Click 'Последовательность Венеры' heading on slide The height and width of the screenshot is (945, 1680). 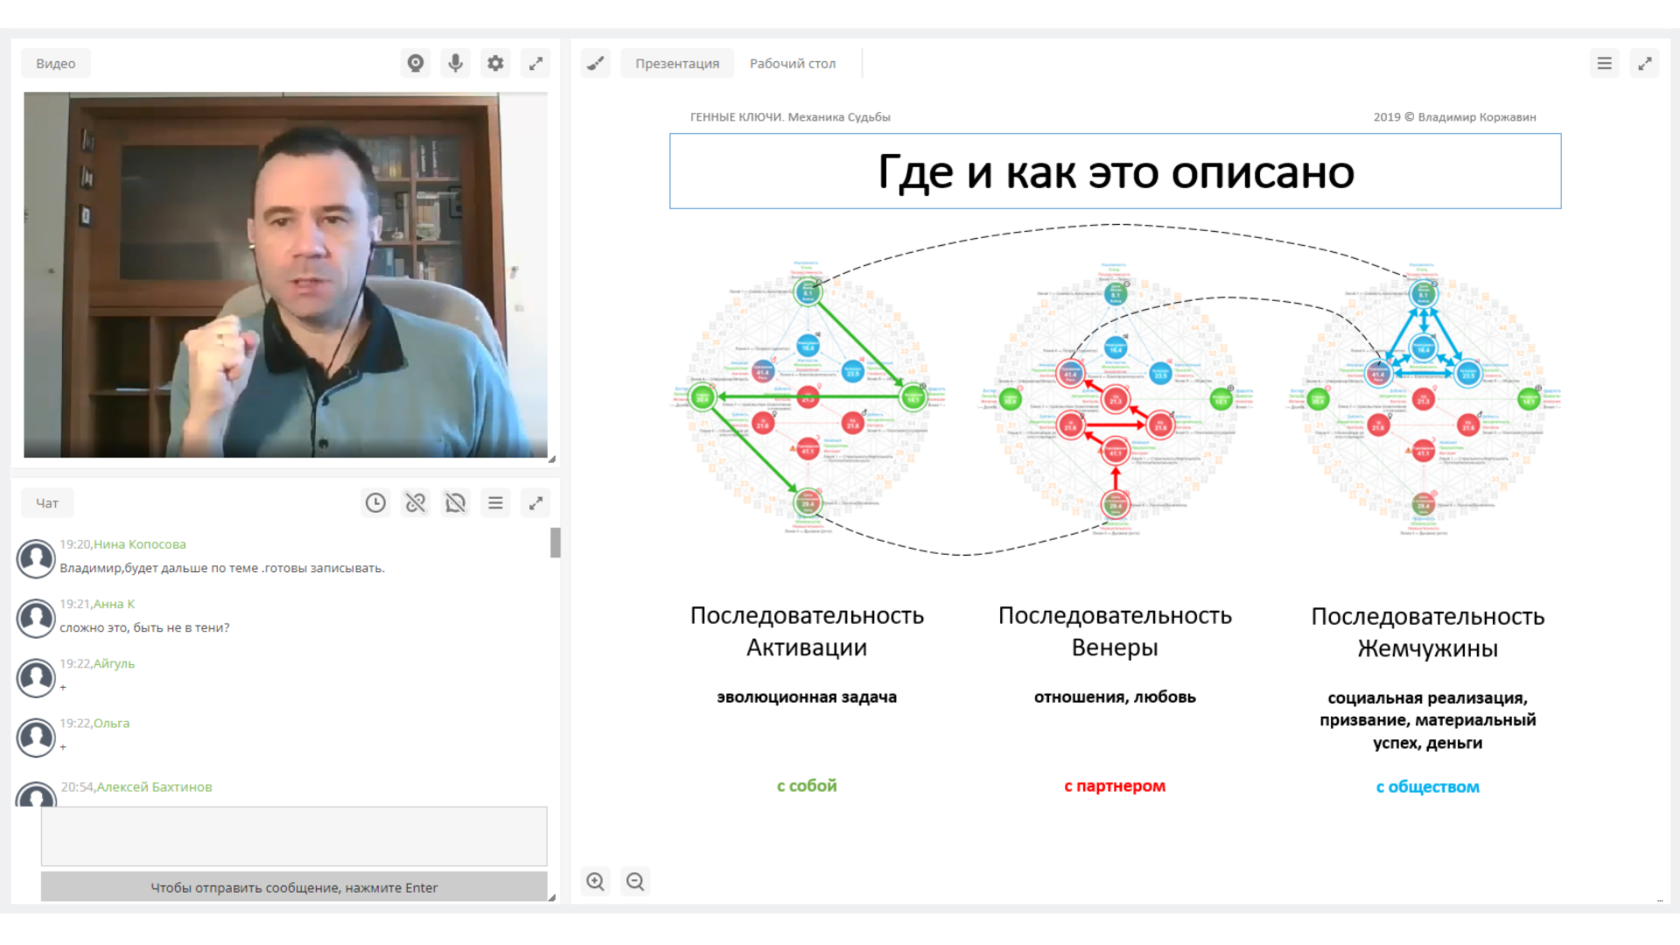pyautogui.click(x=1115, y=631)
